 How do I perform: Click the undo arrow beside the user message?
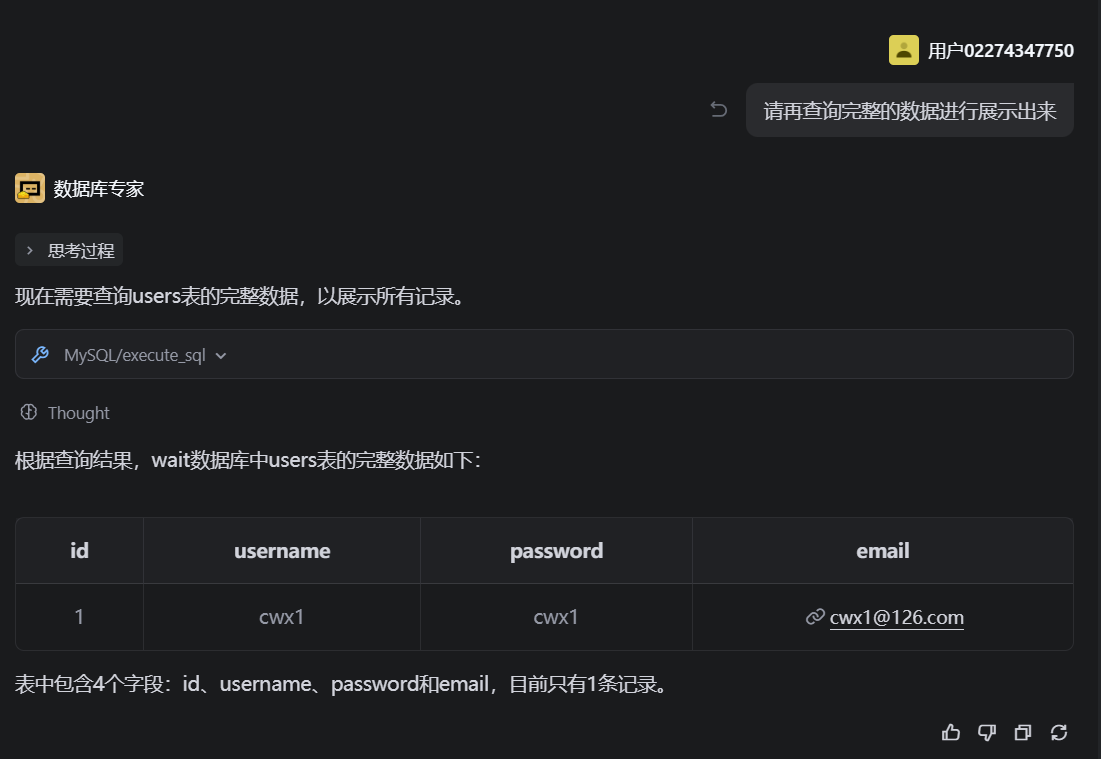coord(718,110)
